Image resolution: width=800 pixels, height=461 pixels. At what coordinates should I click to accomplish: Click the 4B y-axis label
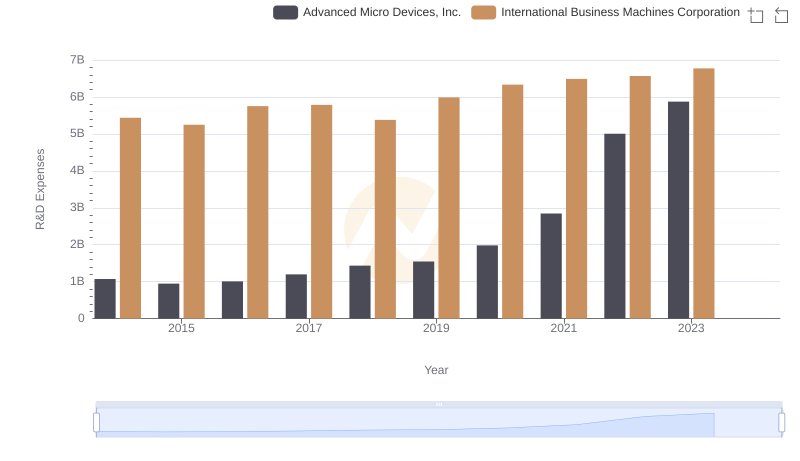coord(77,170)
